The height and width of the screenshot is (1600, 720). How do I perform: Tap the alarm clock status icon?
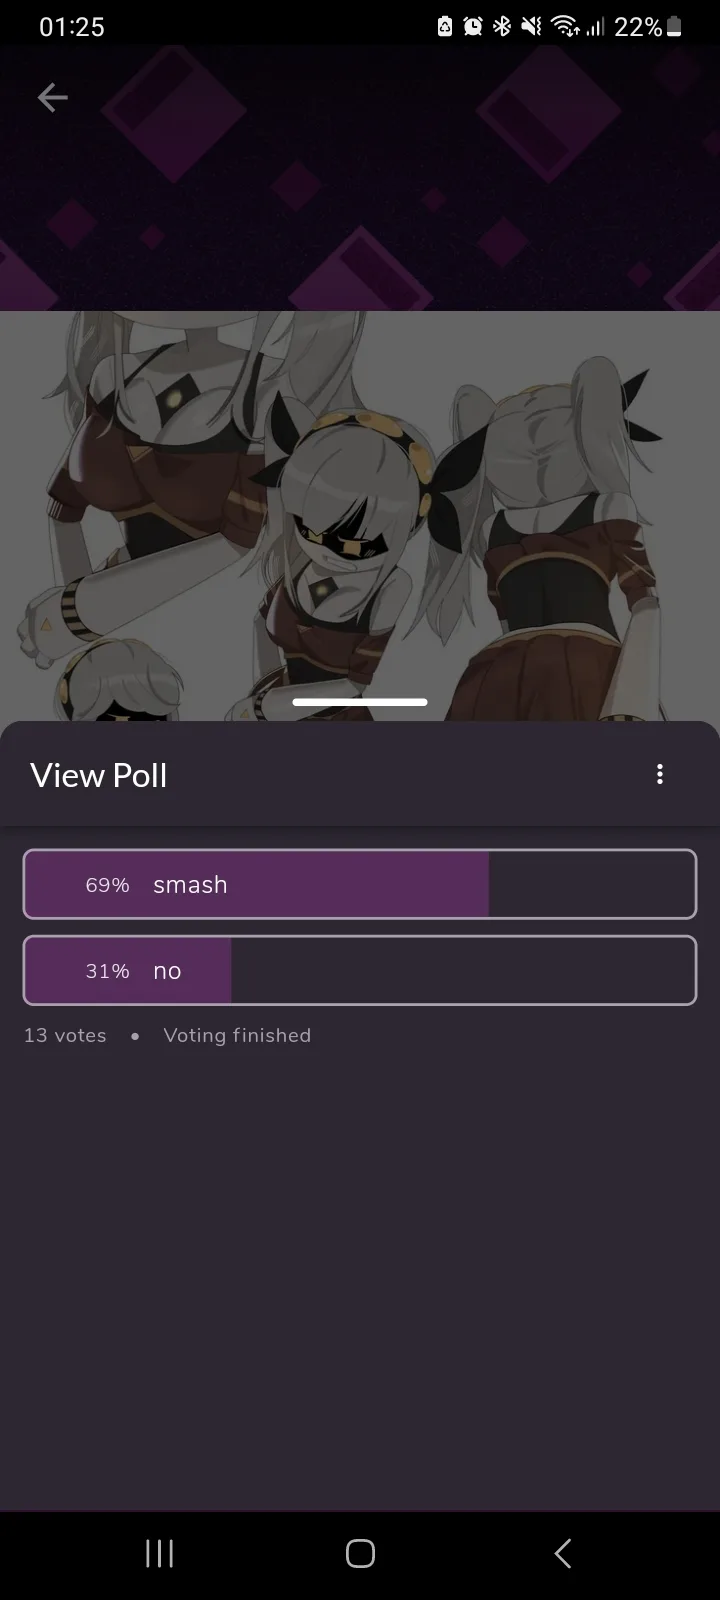point(473,27)
